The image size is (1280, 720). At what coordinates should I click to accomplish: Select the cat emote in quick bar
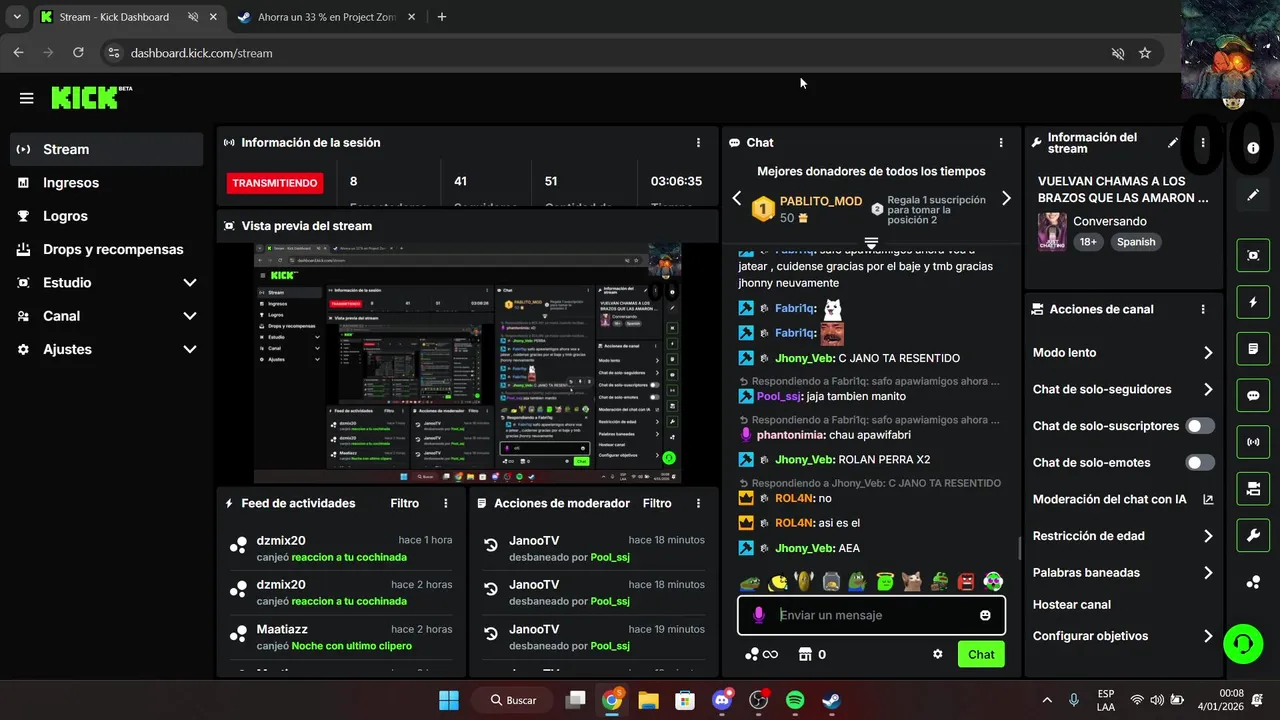tap(911, 581)
